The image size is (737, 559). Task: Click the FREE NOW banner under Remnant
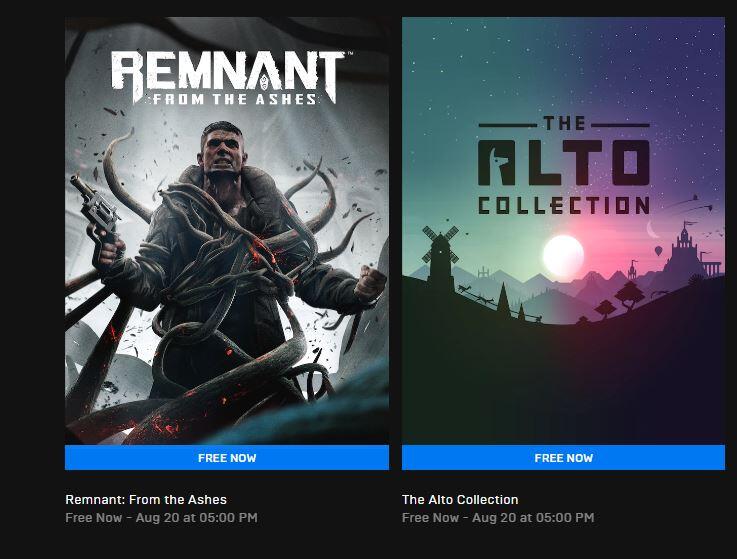pos(227,458)
